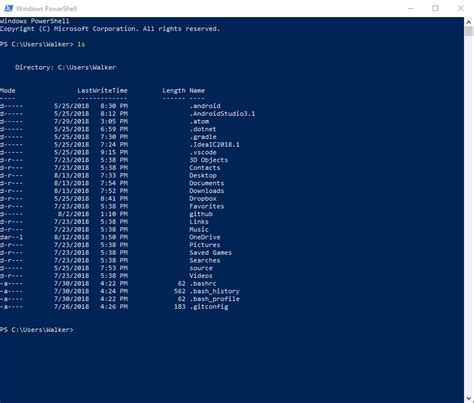Click the 'LastWriteTime' column header
This screenshot has width=474, height=403.
tap(102, 90)
